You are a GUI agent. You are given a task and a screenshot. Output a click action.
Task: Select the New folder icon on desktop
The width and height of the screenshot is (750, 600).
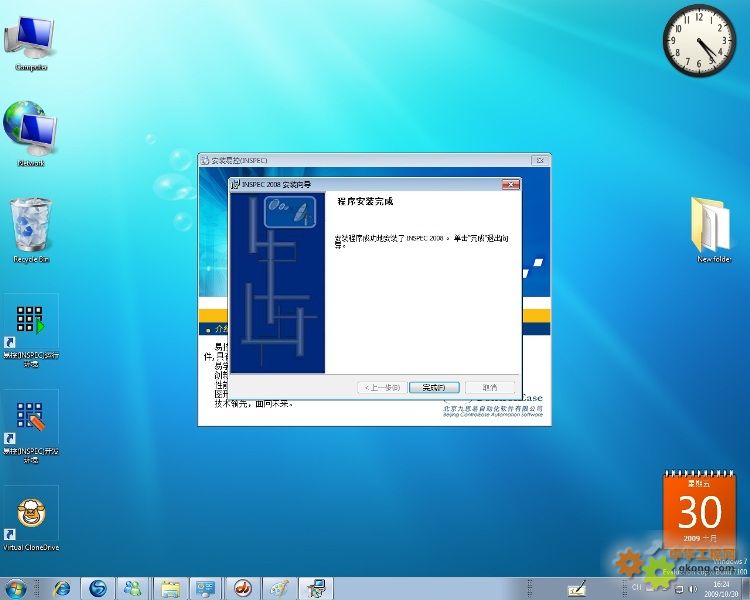(x=714, y=231)
